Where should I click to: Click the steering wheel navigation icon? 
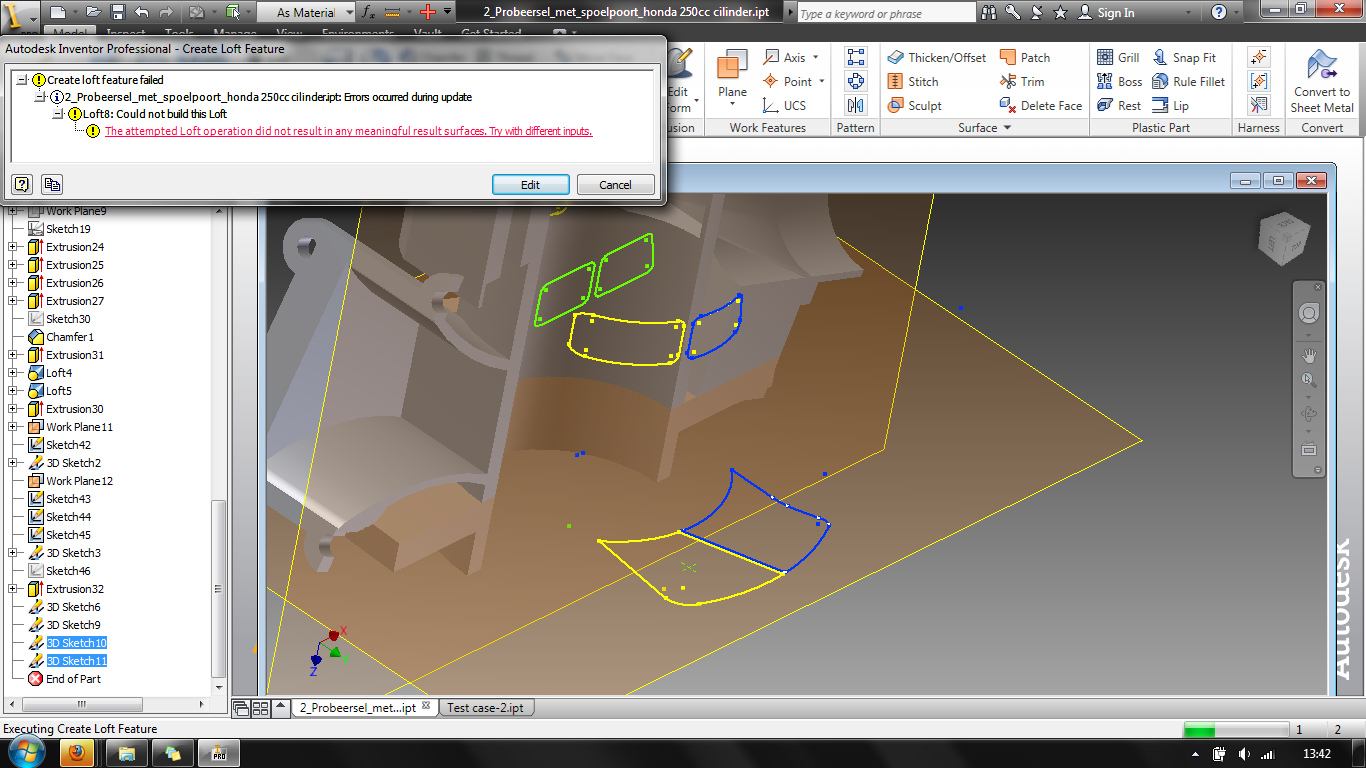point(1308,314)
